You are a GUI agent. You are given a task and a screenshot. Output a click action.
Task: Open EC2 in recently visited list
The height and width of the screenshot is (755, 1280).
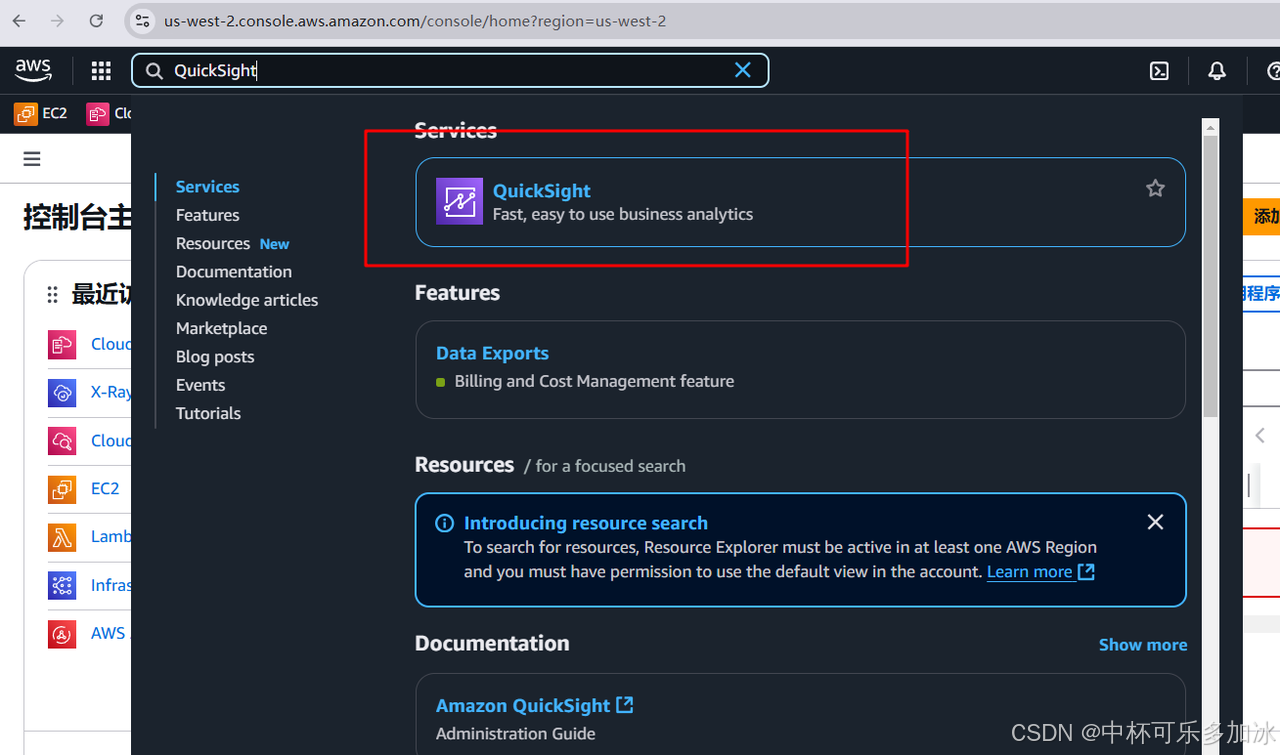[105, 489]
